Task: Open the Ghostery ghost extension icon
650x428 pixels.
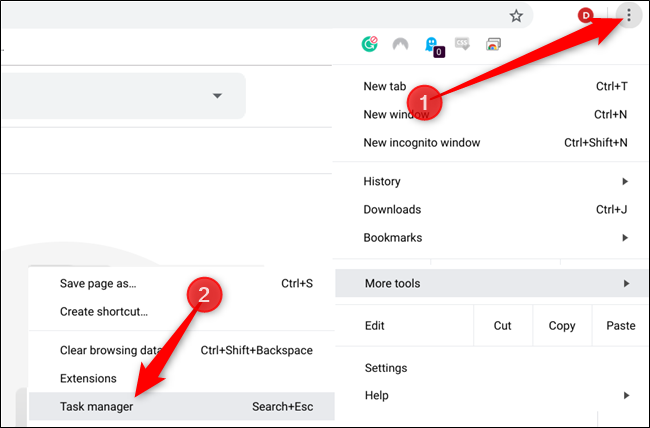Action: point(434,46)
